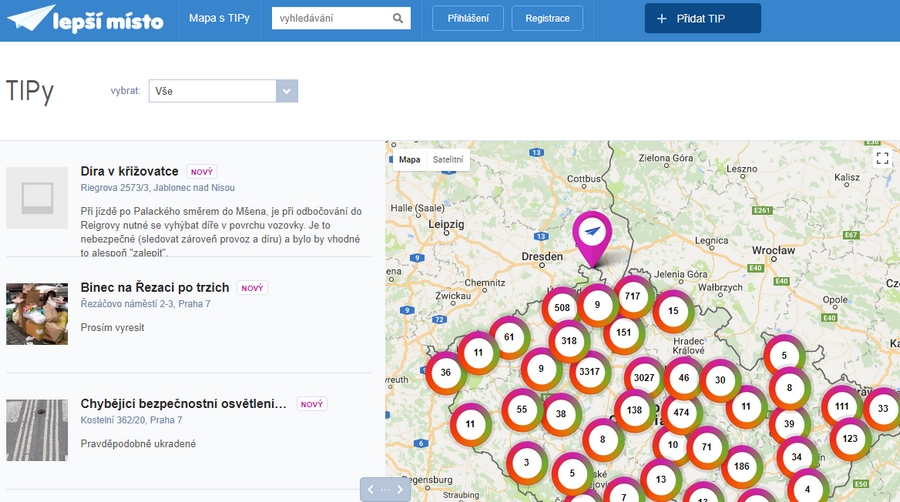Open the vybrat dropdown arrow

pyautogui.click(x=286, y=91)
